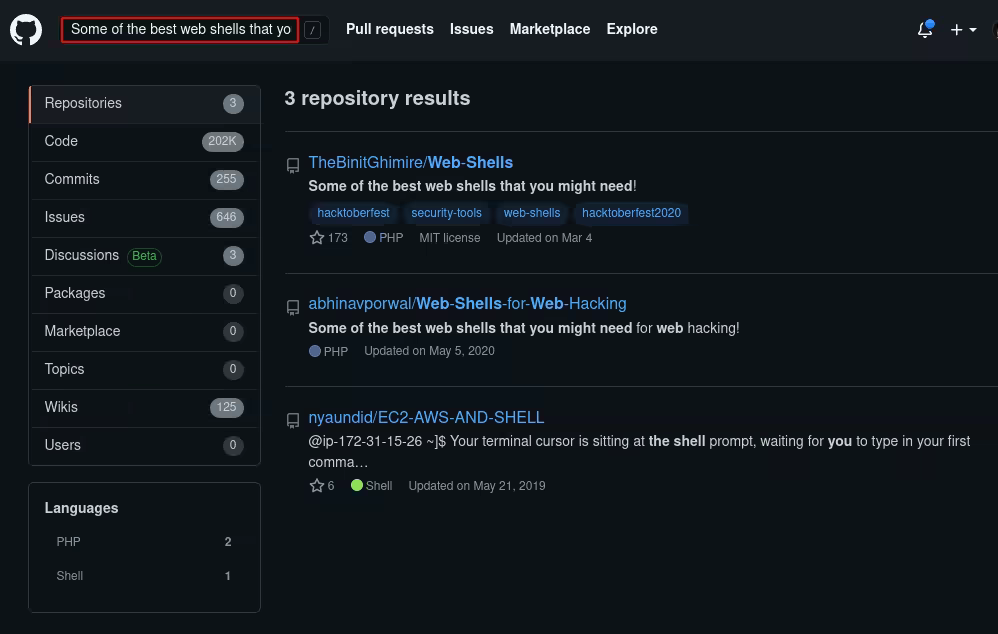Click the GitHub Octocat logo

[26, 30]
